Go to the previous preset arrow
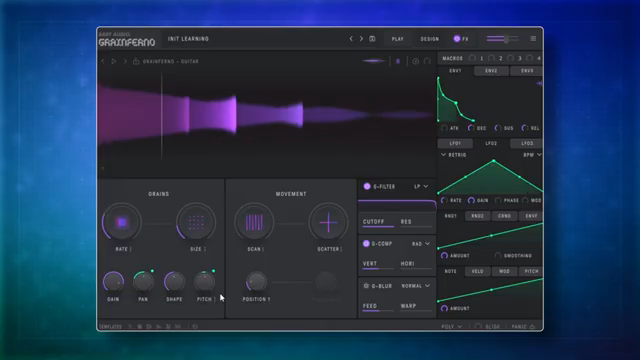Viewport: 640px width, 360px height. 351,39
